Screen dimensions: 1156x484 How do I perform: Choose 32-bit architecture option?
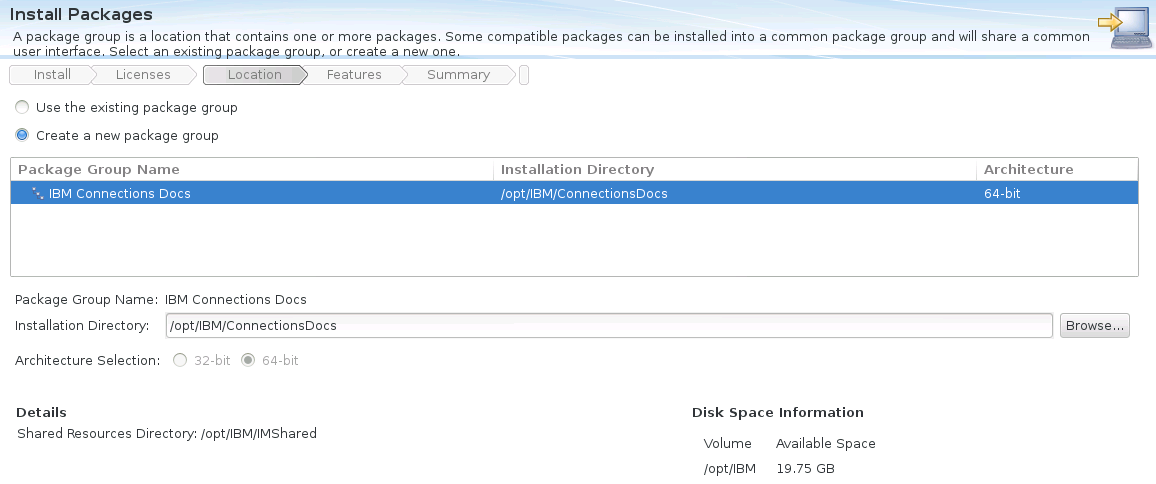pos(180,360)
